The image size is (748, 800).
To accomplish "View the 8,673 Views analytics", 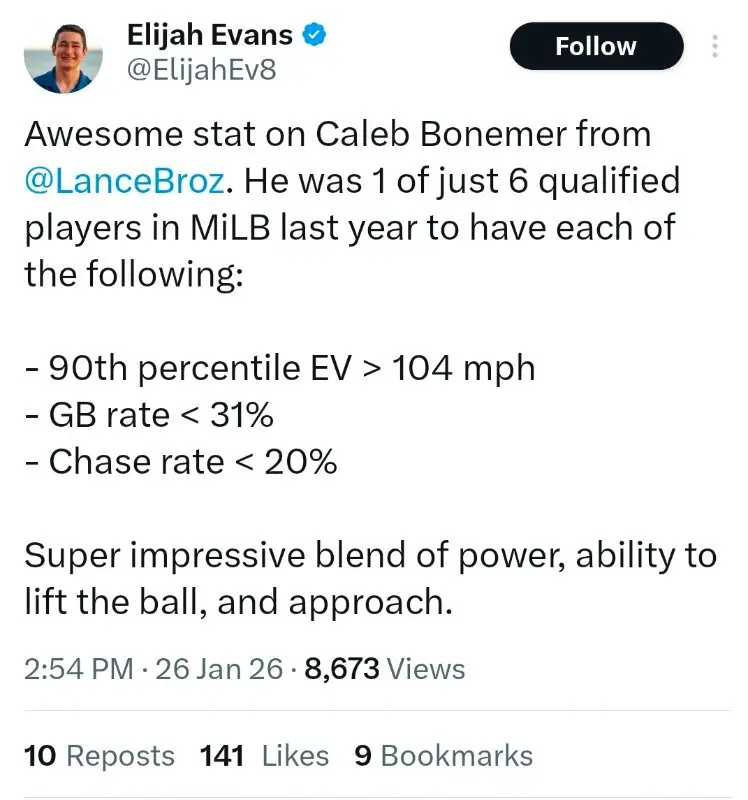I will (385, 669).
